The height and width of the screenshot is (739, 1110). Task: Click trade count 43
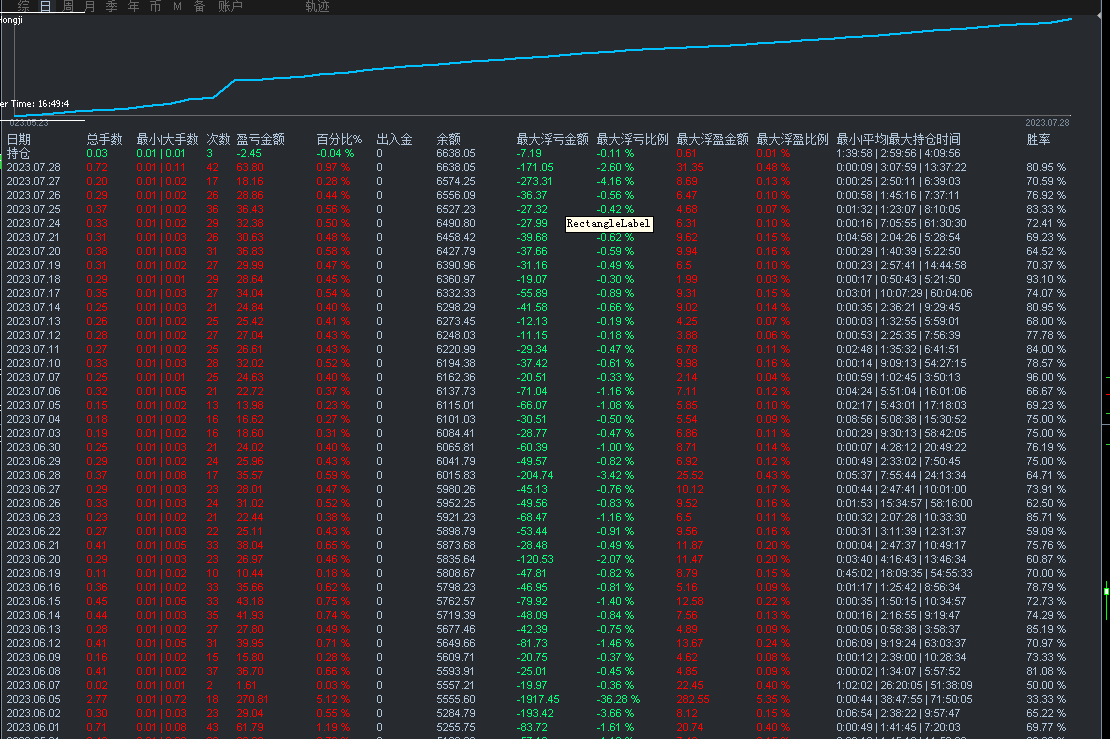(212, 728)
